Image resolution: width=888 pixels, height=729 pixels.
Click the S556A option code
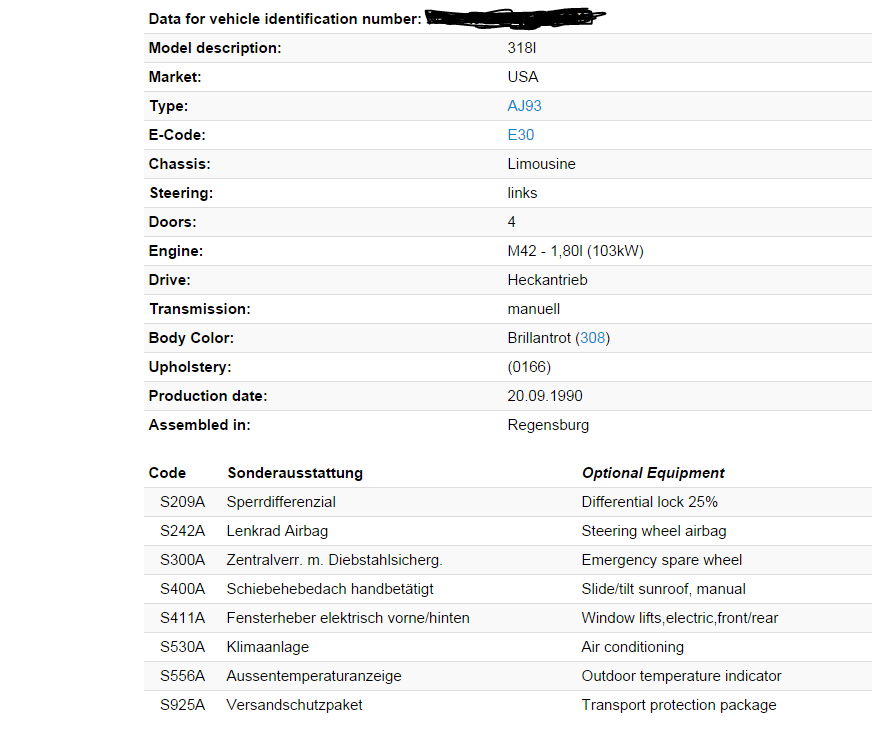pos(182,676)
